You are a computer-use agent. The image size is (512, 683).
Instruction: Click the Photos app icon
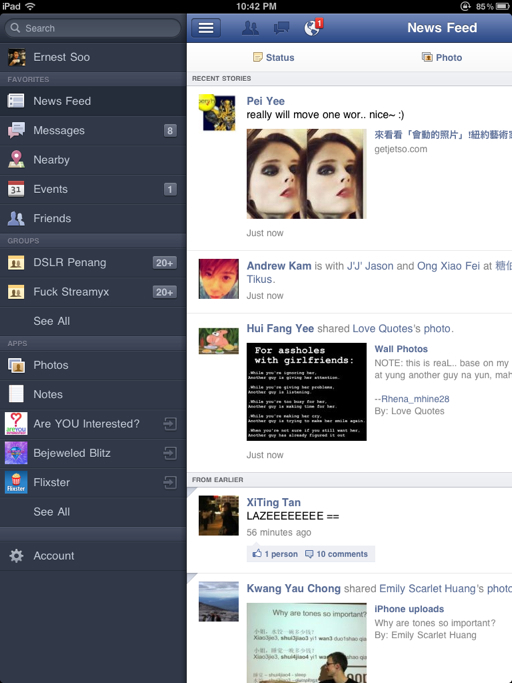[16, 365]
